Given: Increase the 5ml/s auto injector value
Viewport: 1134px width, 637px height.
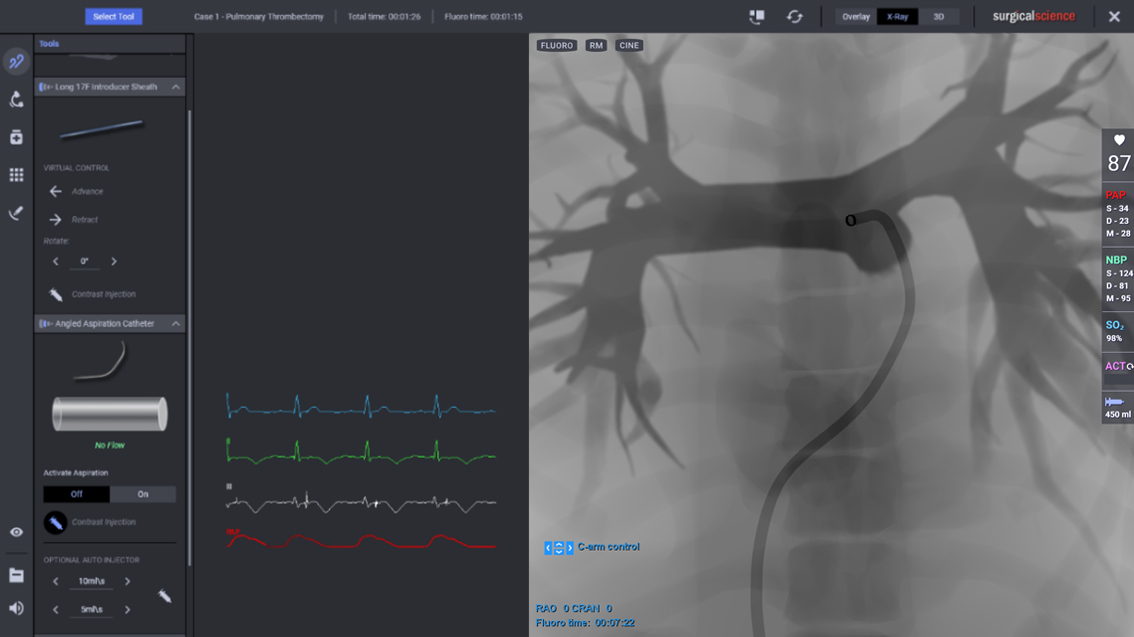Looking at the screenshot, I should [x=127, y=610].
